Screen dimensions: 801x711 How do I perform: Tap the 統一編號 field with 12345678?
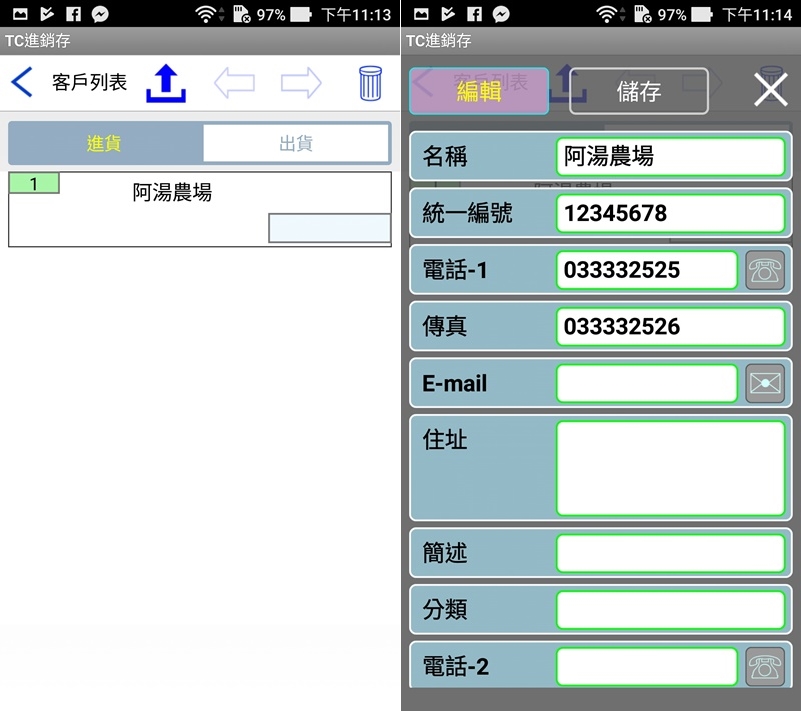[x=670, y=213]
